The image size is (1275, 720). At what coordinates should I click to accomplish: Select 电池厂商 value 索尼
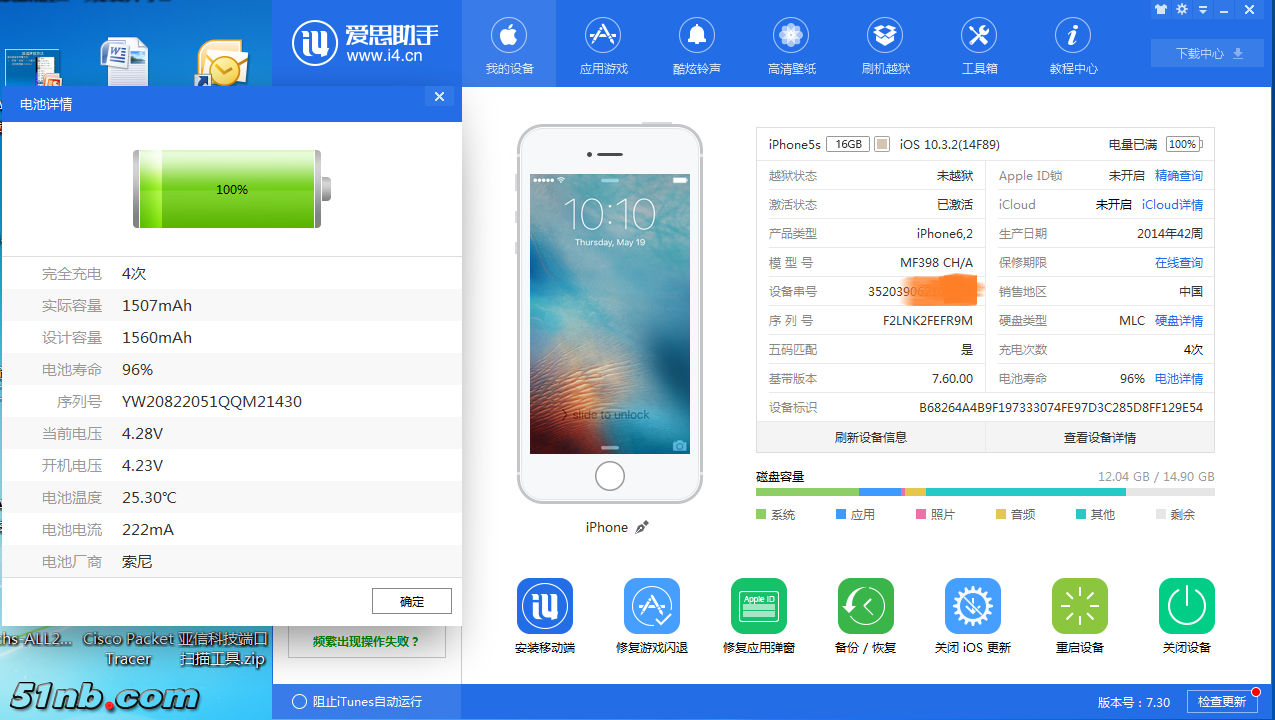point(137,561)
